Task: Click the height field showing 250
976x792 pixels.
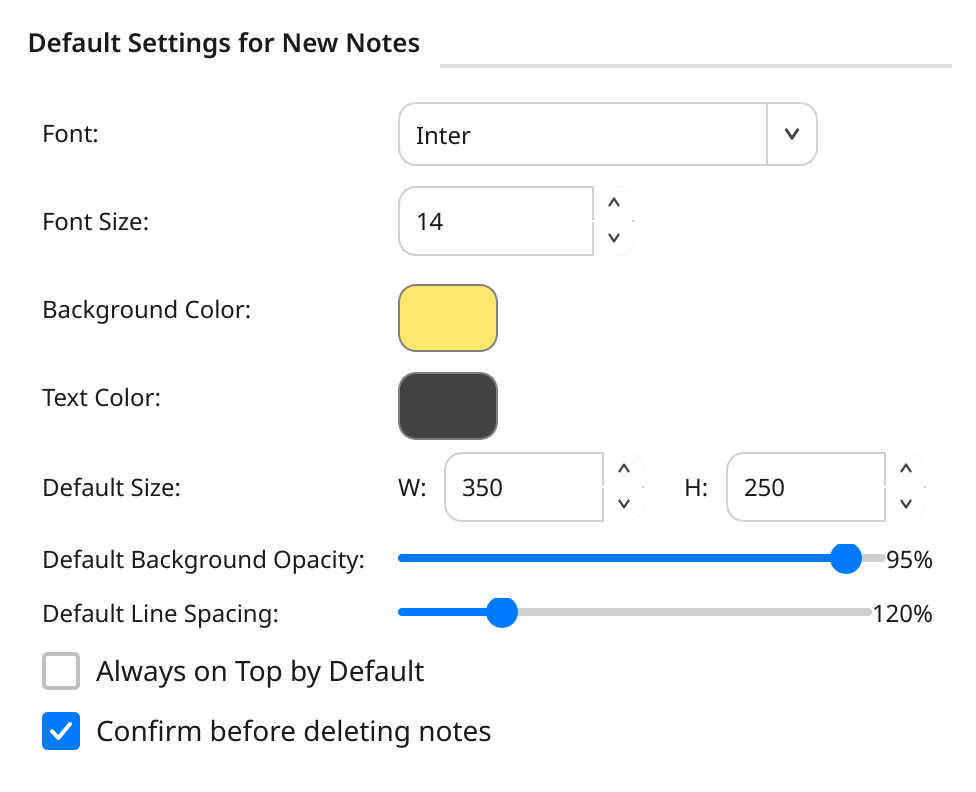Action: 806,487
